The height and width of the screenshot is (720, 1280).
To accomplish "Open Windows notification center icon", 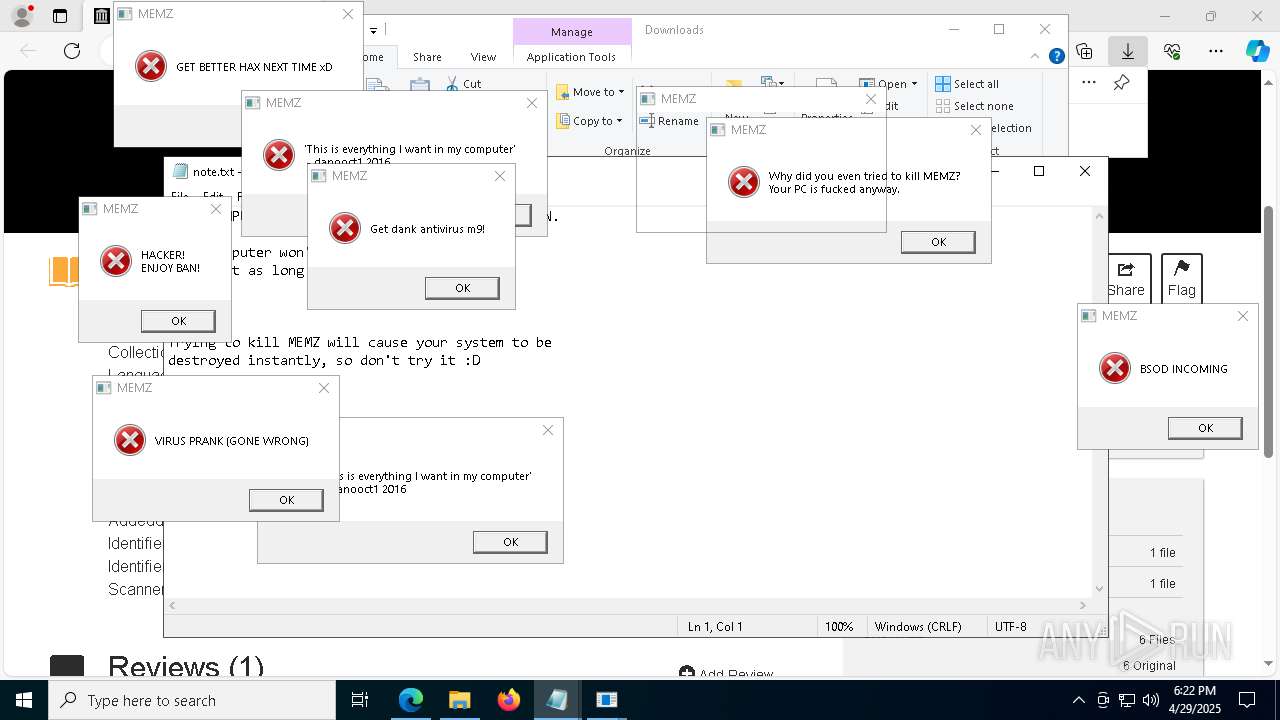I will (1248, 700).
